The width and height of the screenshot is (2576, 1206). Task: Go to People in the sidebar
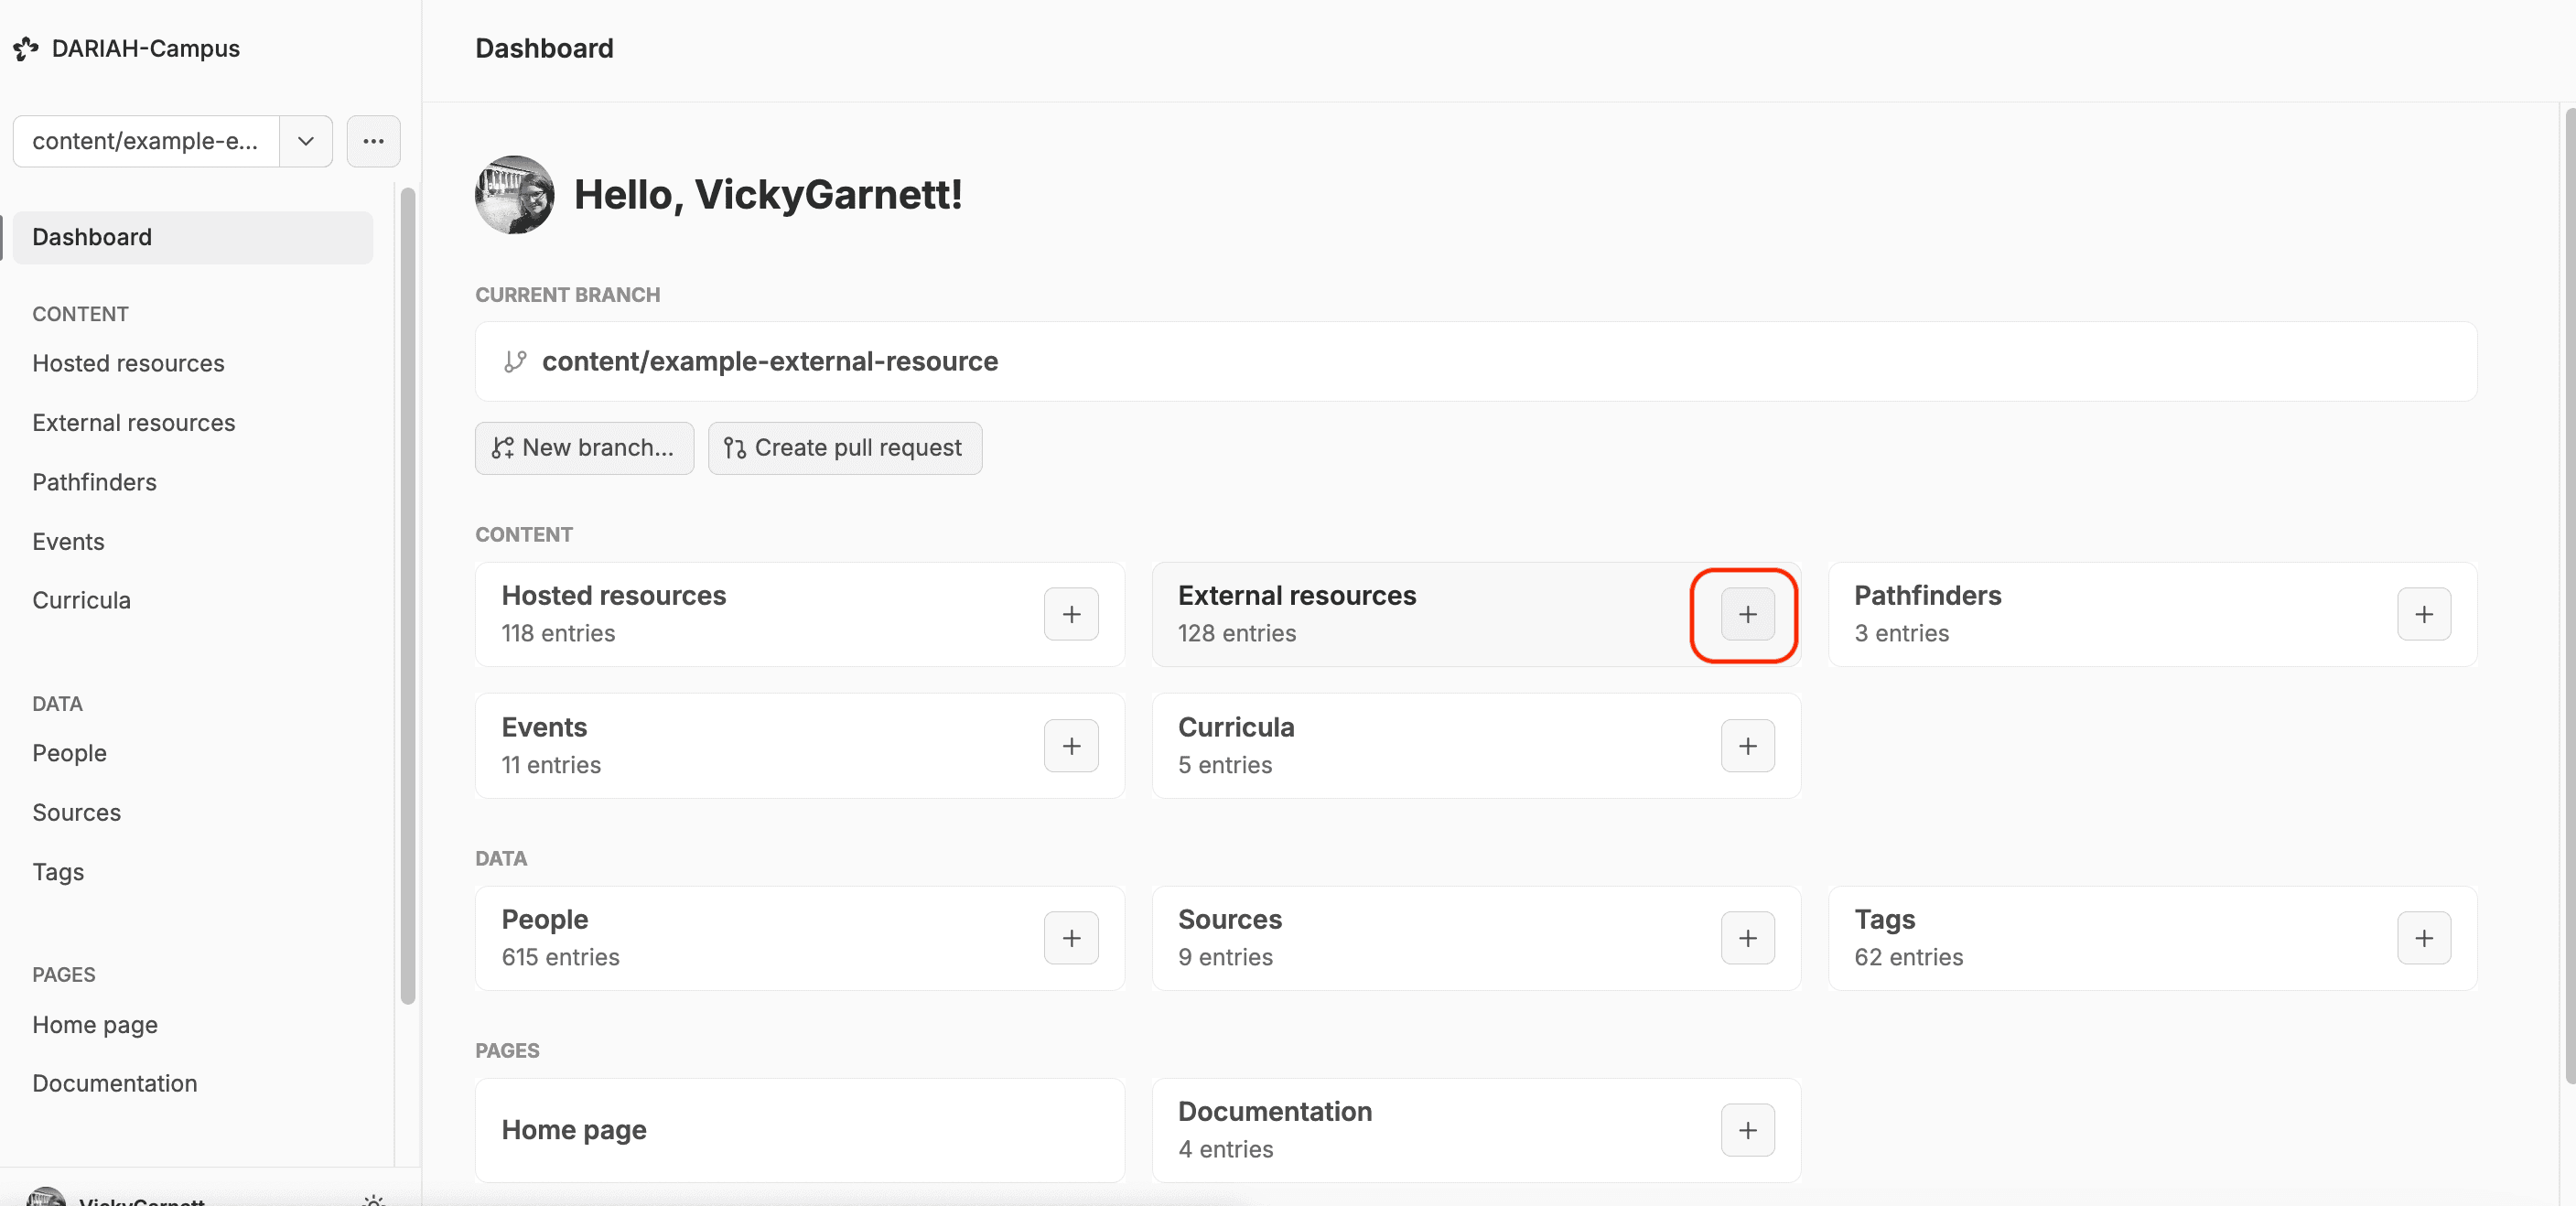[69, 753]
